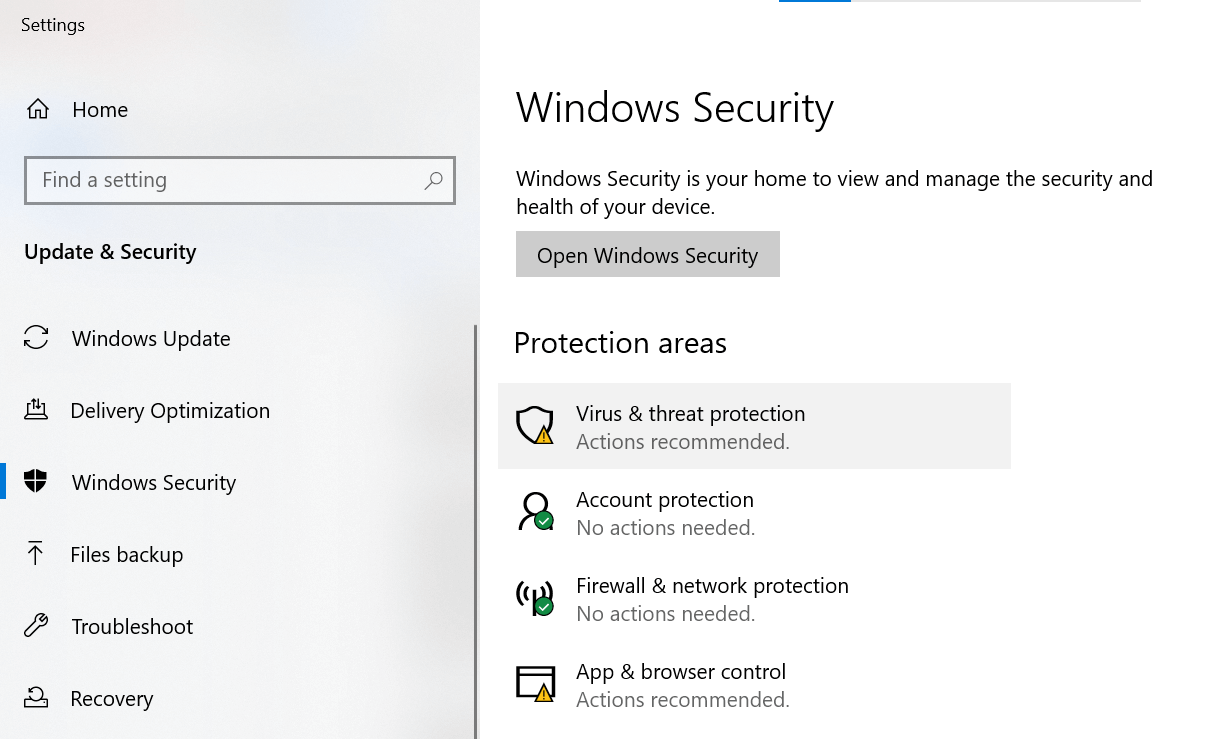Click the Home house icon
The image size is (1230, 739).
[x=38, y=109]
